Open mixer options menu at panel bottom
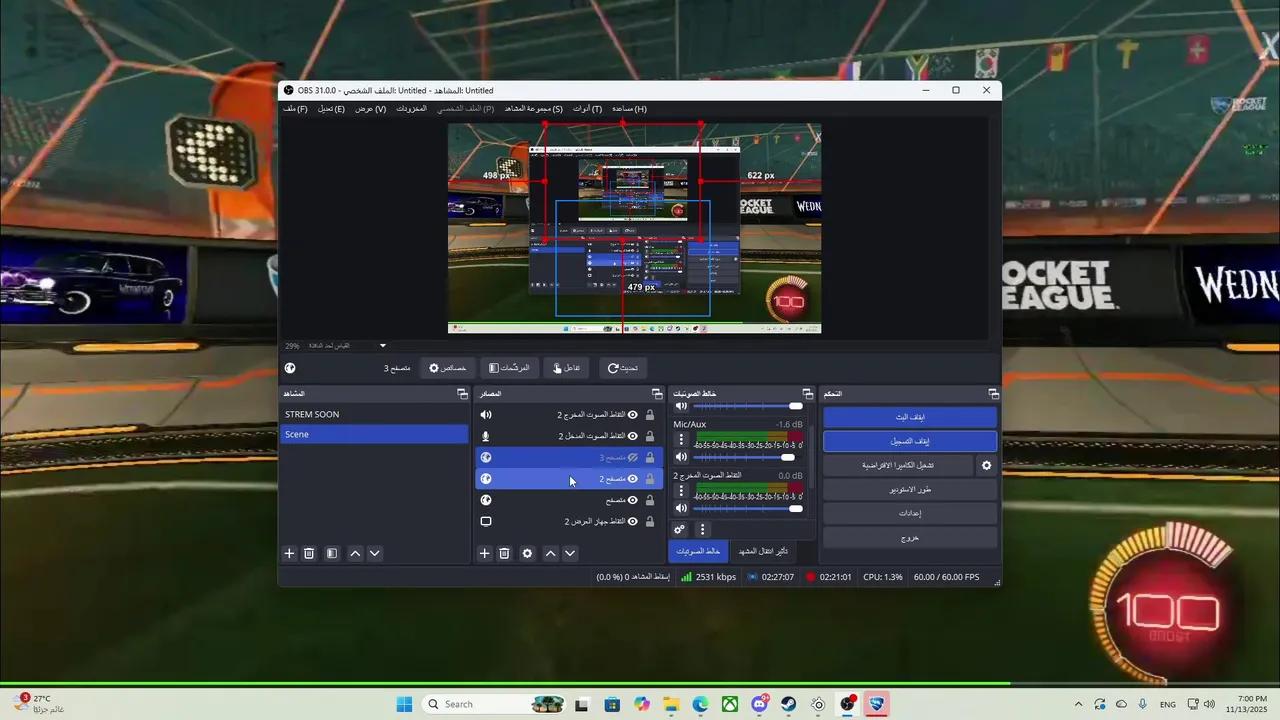 [703, 529]
